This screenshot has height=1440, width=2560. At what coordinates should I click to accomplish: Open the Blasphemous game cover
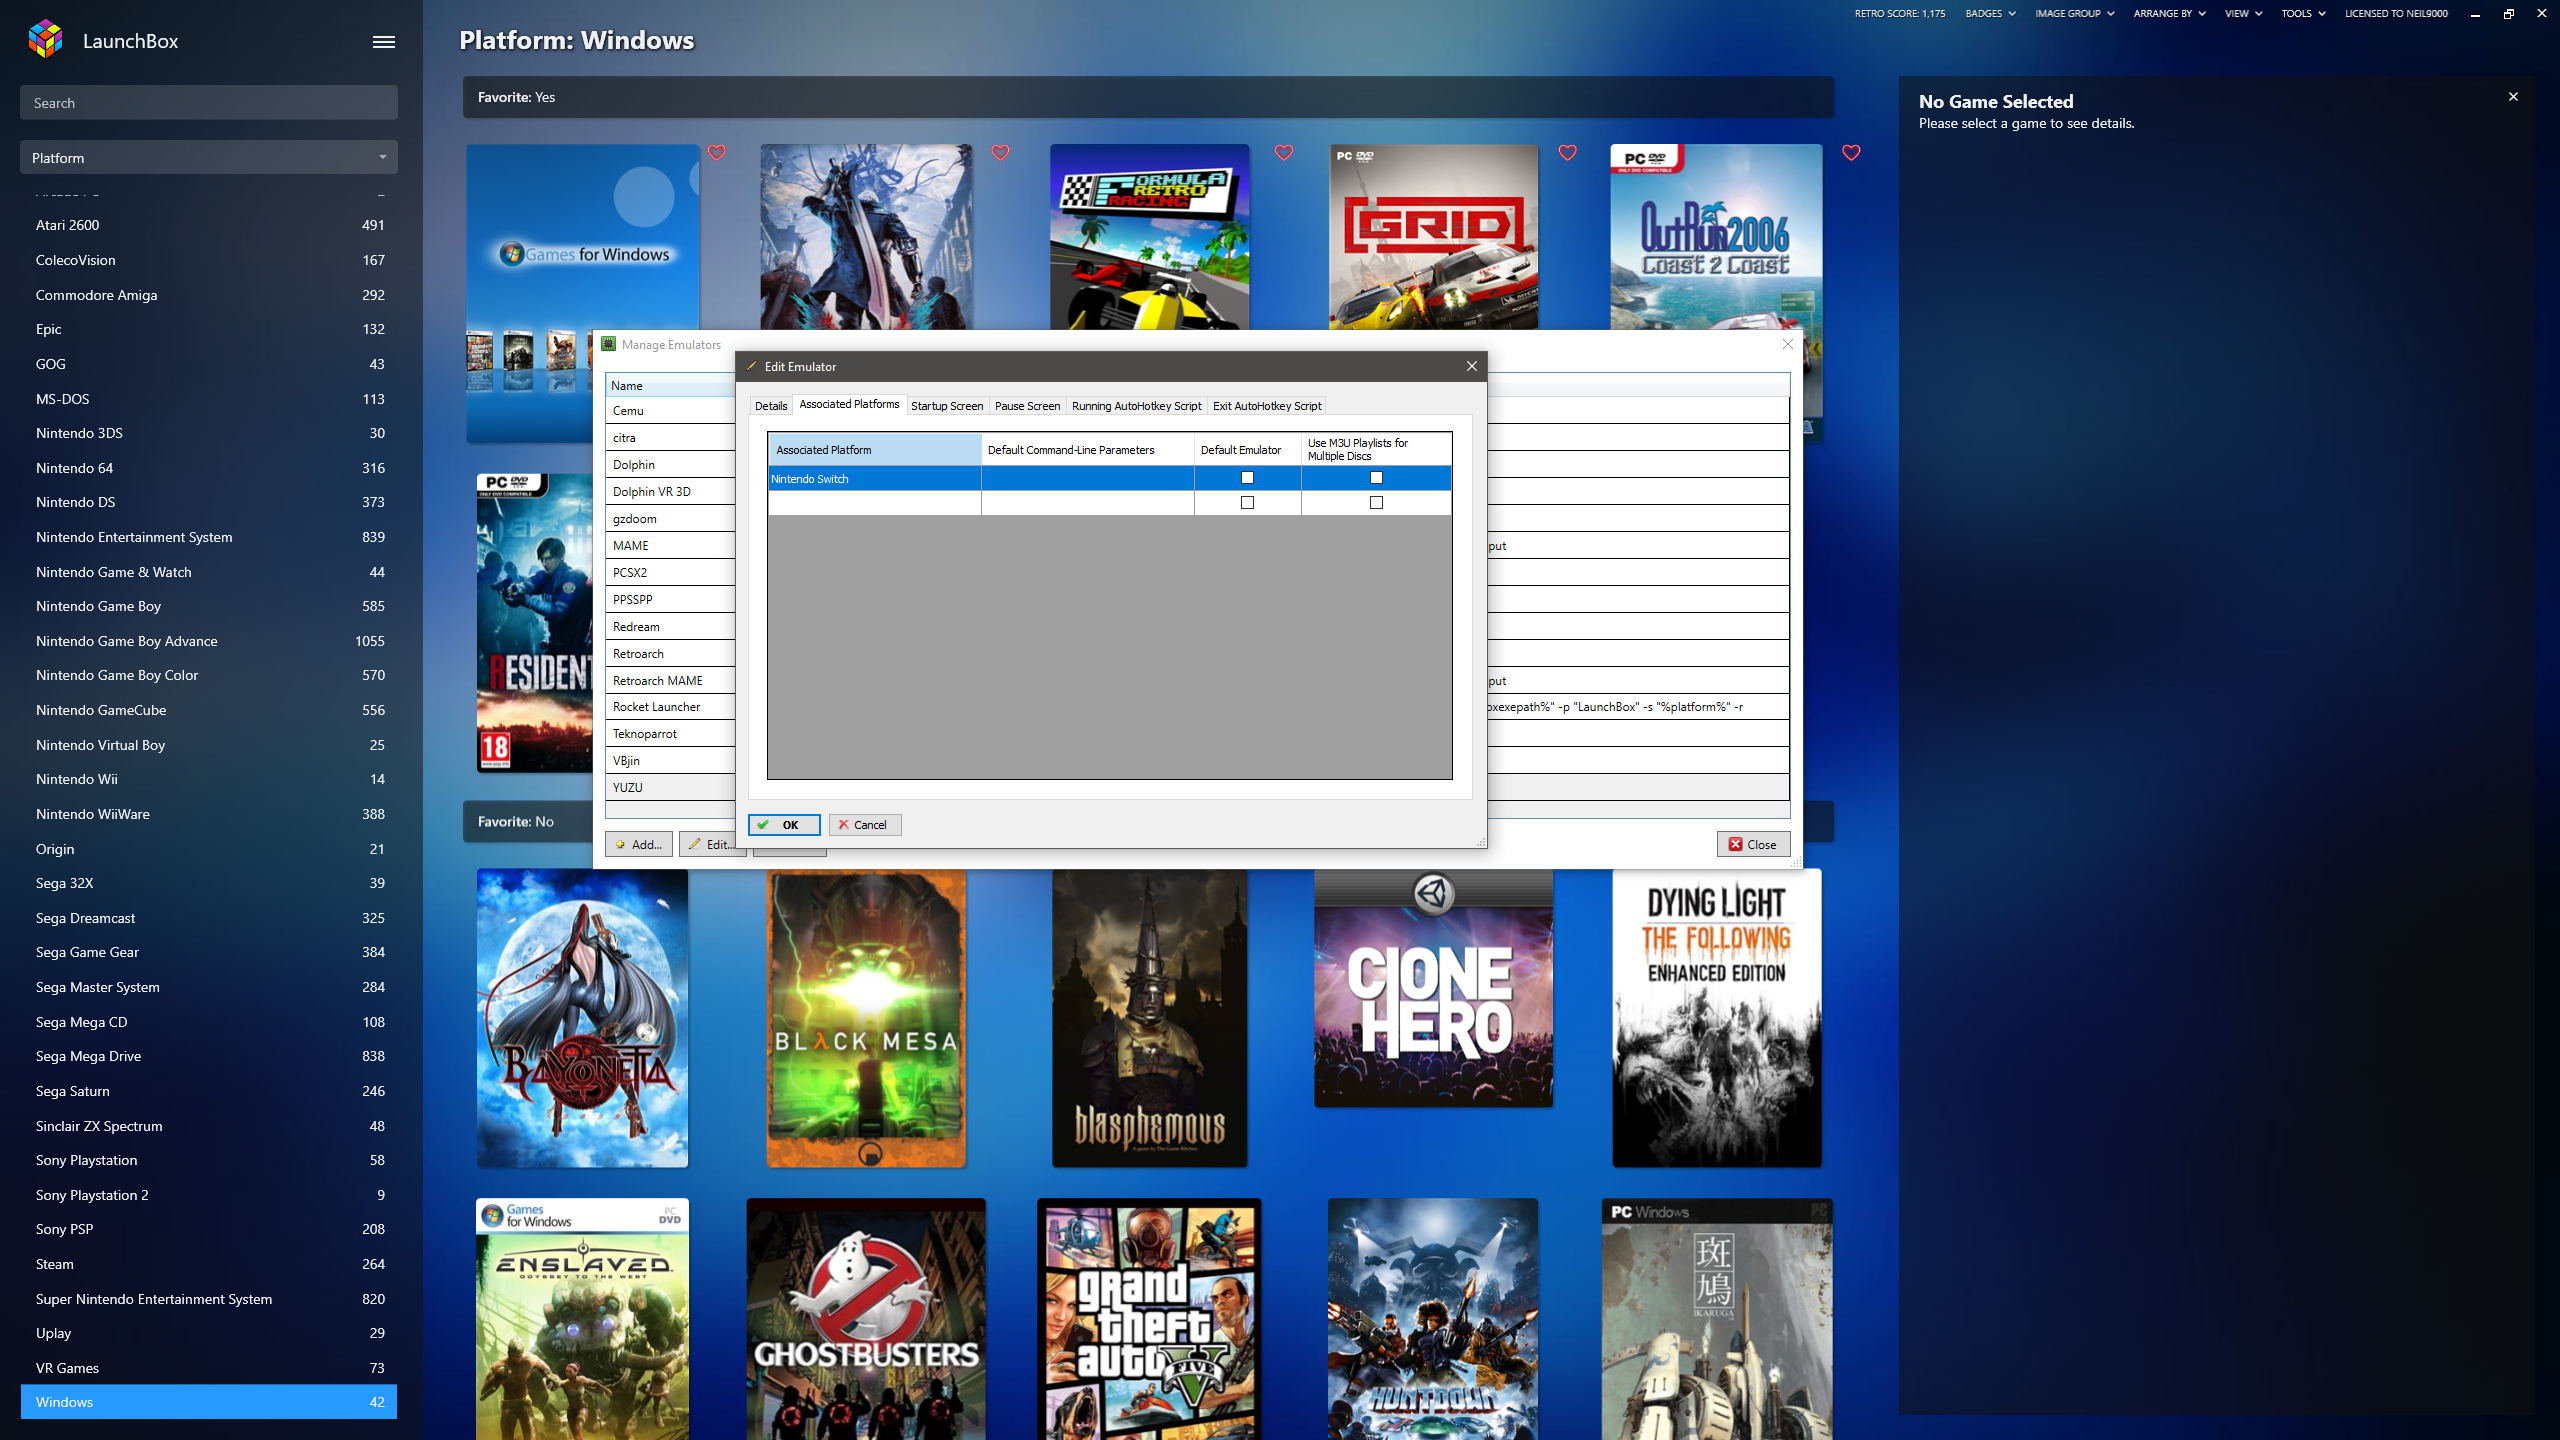[1149, 1018]
